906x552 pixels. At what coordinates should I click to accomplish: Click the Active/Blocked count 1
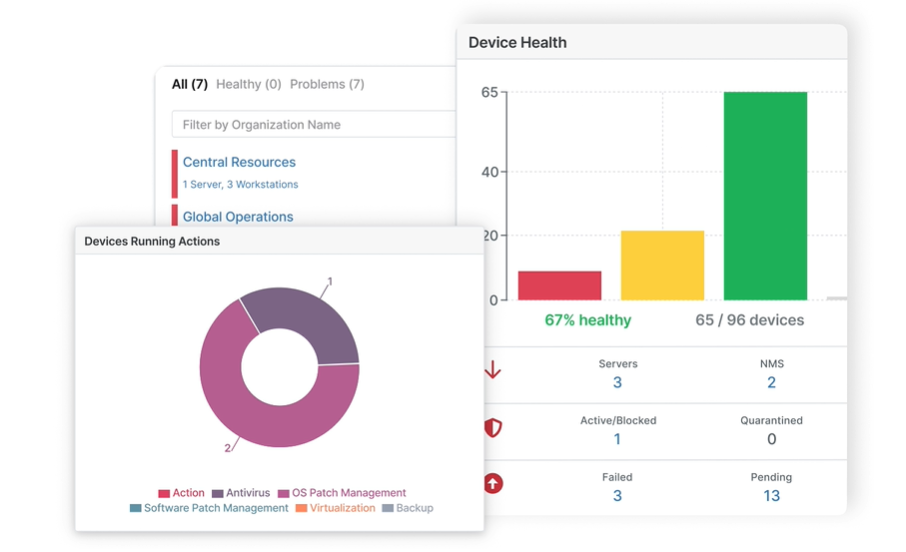click(617, 439)
